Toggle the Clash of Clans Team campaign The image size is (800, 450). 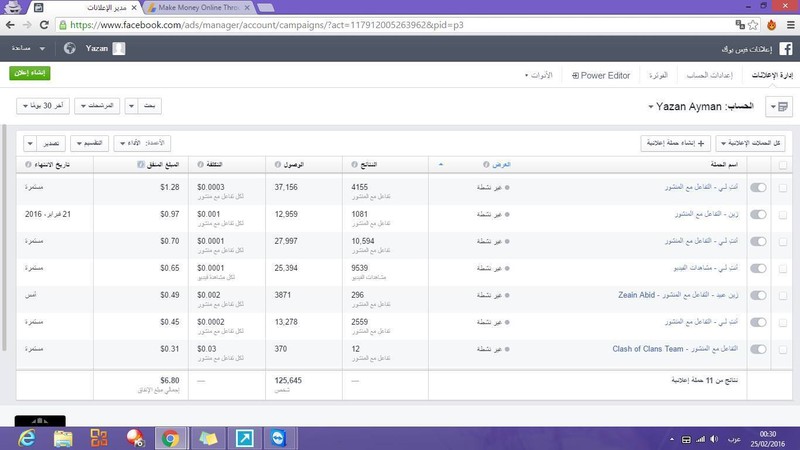click(758, 349)
